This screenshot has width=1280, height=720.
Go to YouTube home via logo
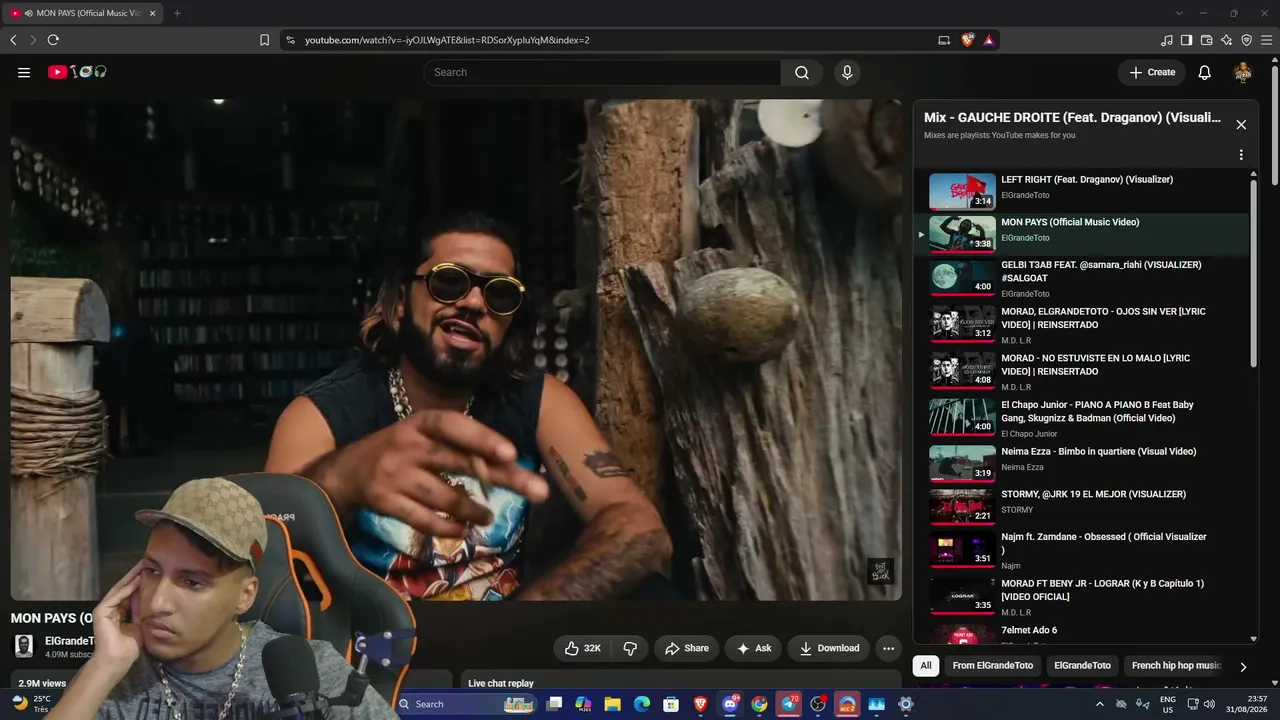point(77,72)
